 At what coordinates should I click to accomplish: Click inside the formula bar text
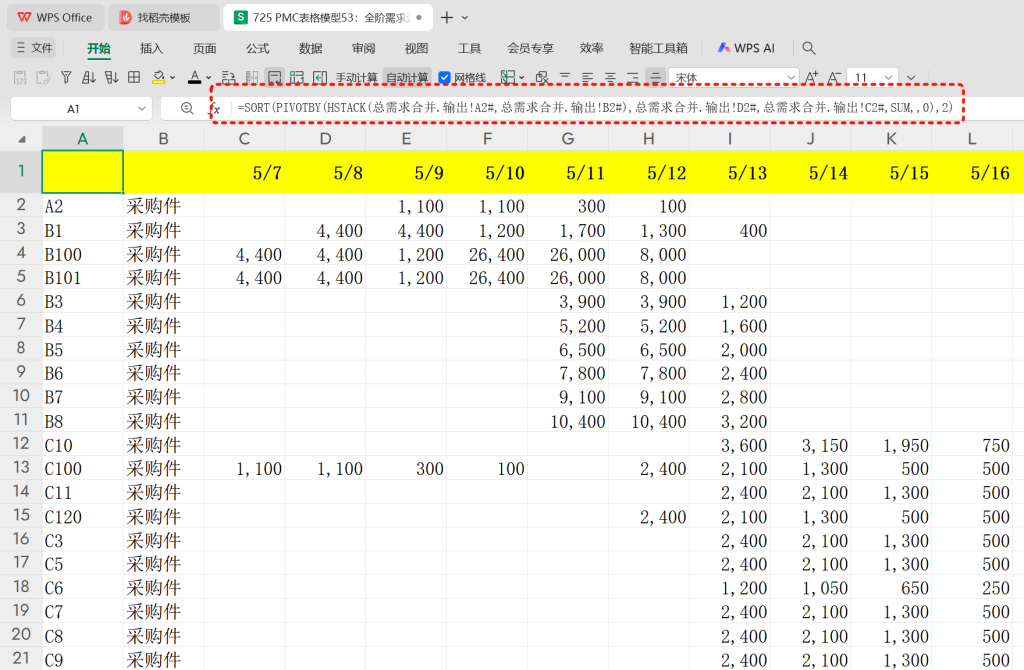pyautogui.click(x=594, y=108)
